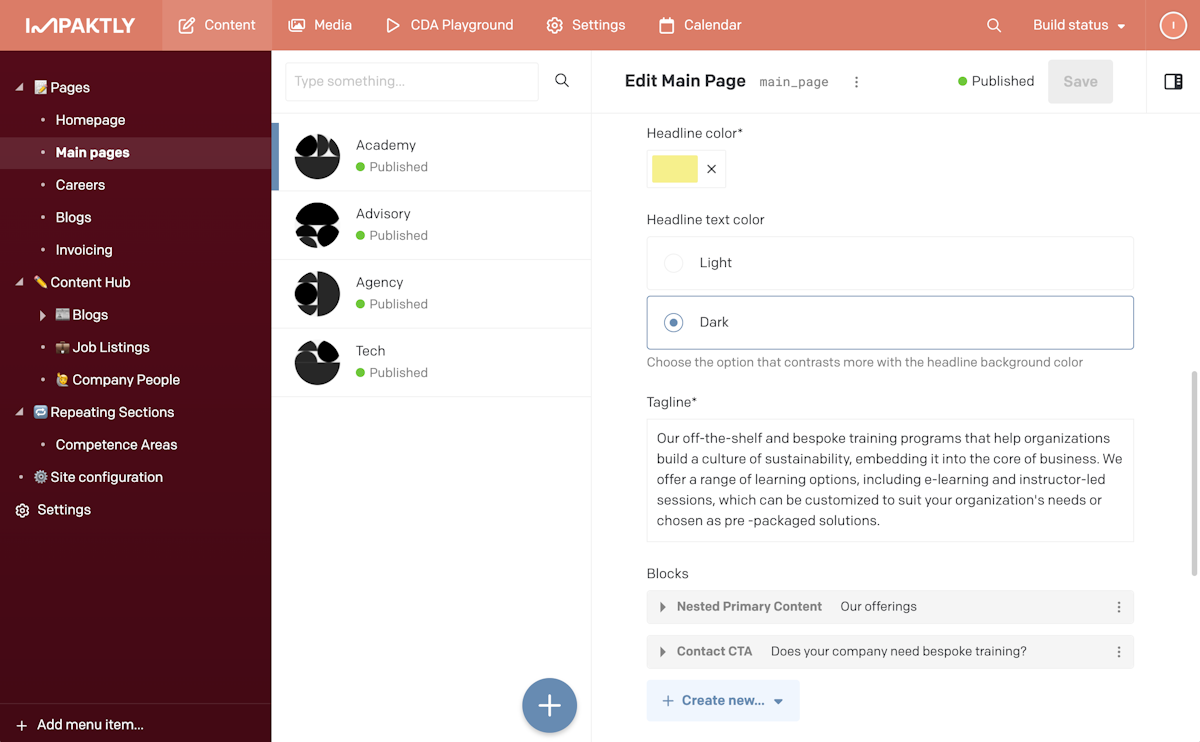Select the Tech record name
Screen dimensions: 1200x742
click(370, 351)
